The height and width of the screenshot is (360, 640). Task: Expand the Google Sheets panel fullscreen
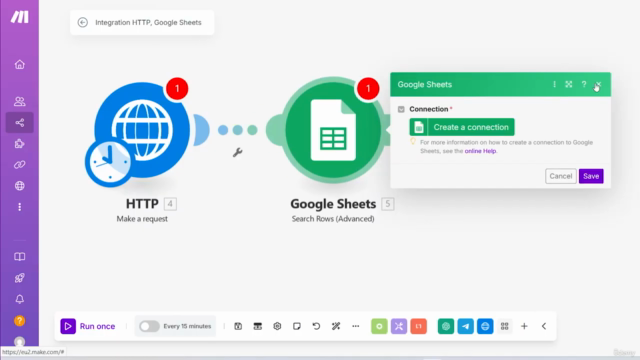point(569,84)
